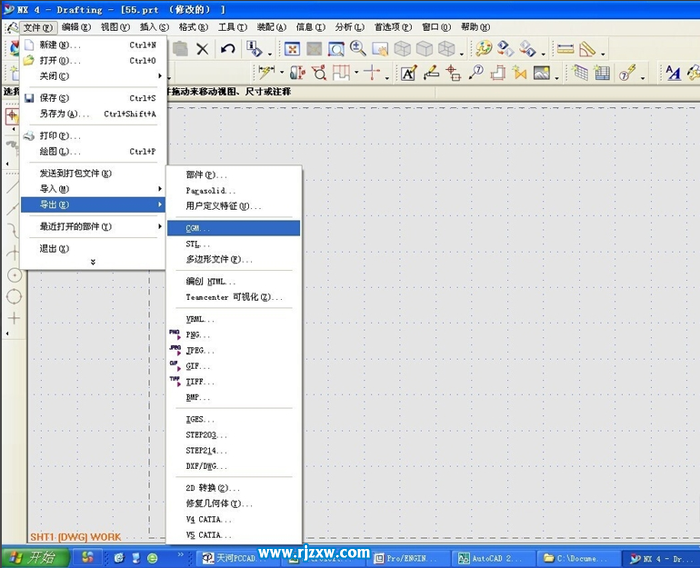Expand the measure toolbar dropdown arrow
This screenshot has width=700, height=568.
click(x=603, y=54)
